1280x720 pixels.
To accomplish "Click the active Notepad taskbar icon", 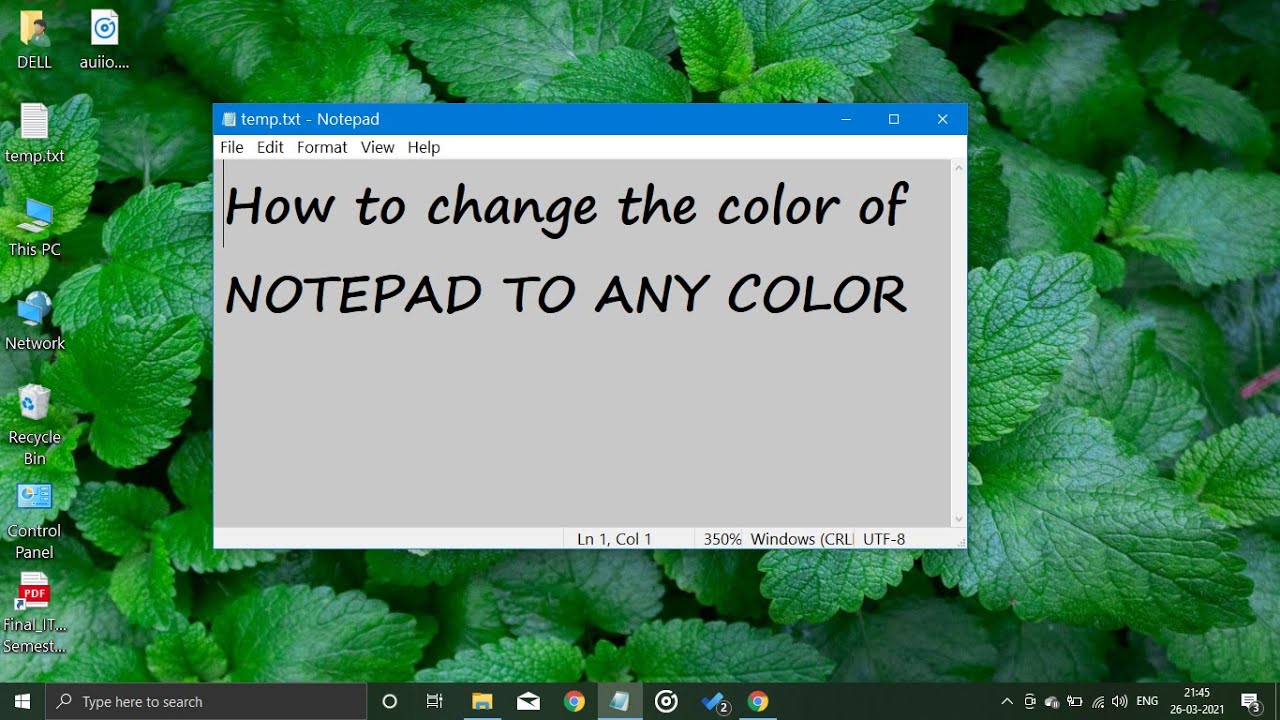I will (x=620, y=701).
